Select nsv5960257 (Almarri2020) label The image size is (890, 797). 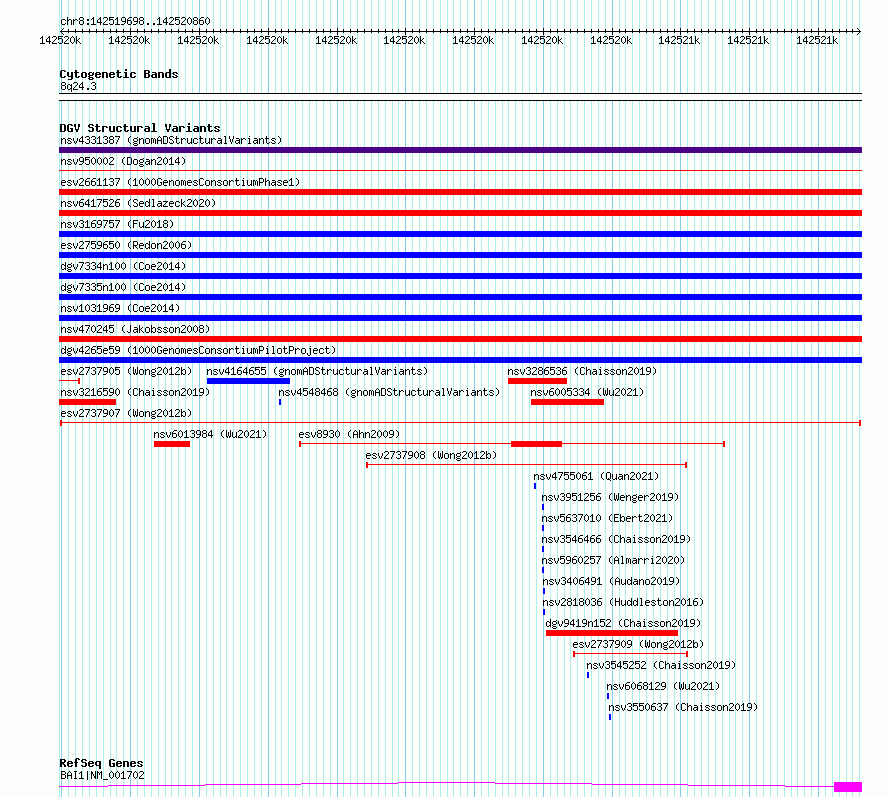tap(613, 560)
